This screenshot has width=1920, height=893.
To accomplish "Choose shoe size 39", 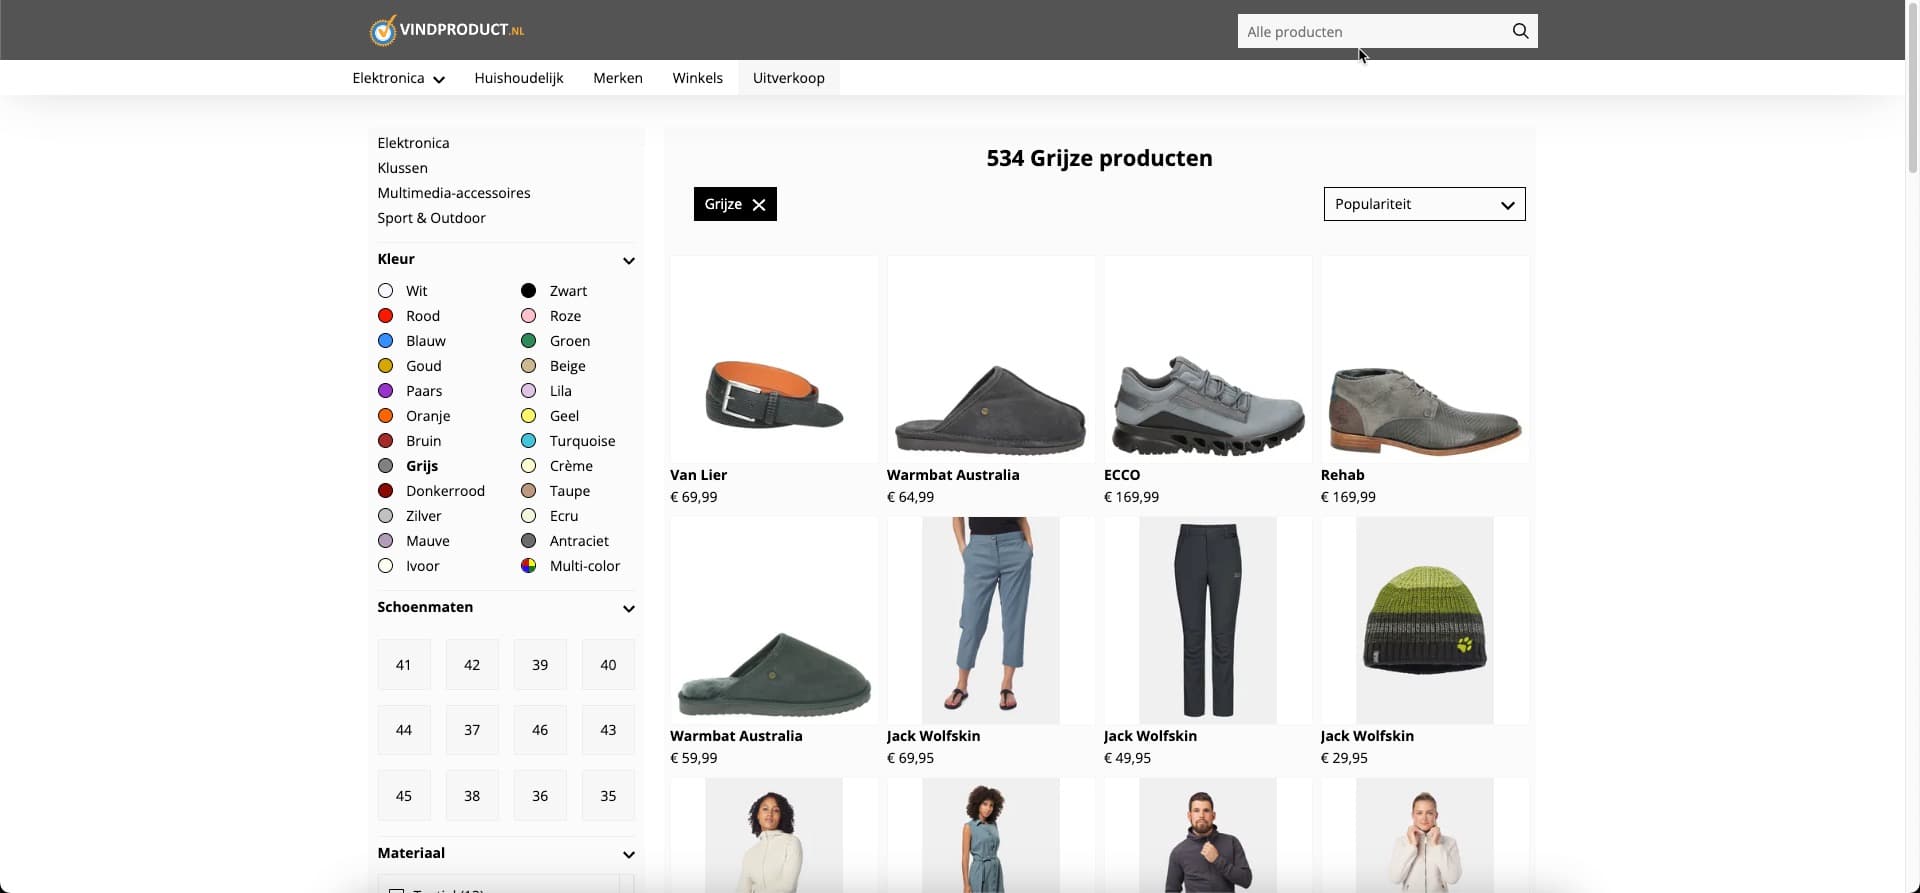I will [x=540, y=665].
